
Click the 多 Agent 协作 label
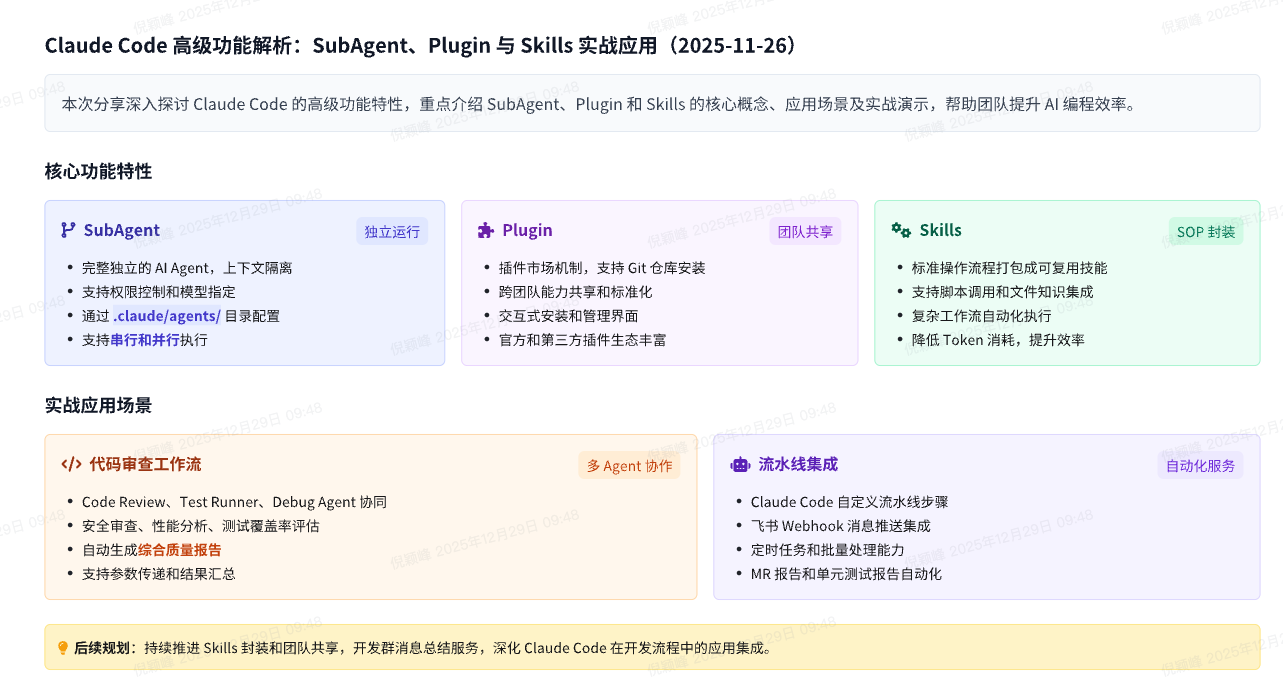(628, 466)
